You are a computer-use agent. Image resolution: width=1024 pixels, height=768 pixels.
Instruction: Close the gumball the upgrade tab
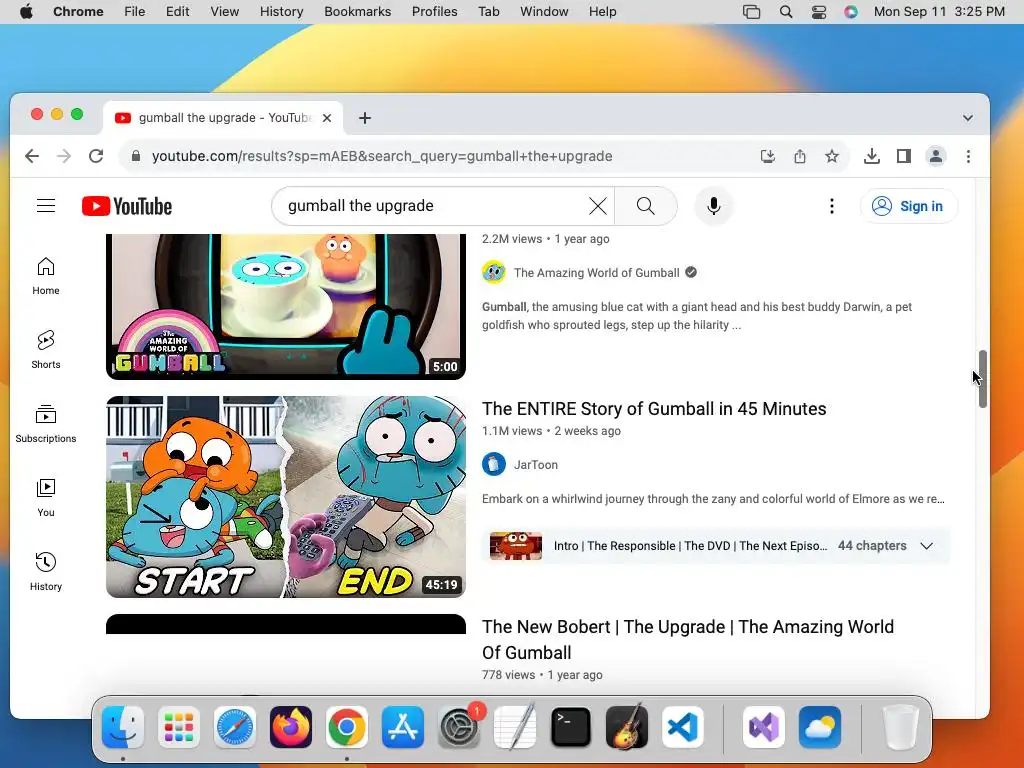(x=327, y=118)
